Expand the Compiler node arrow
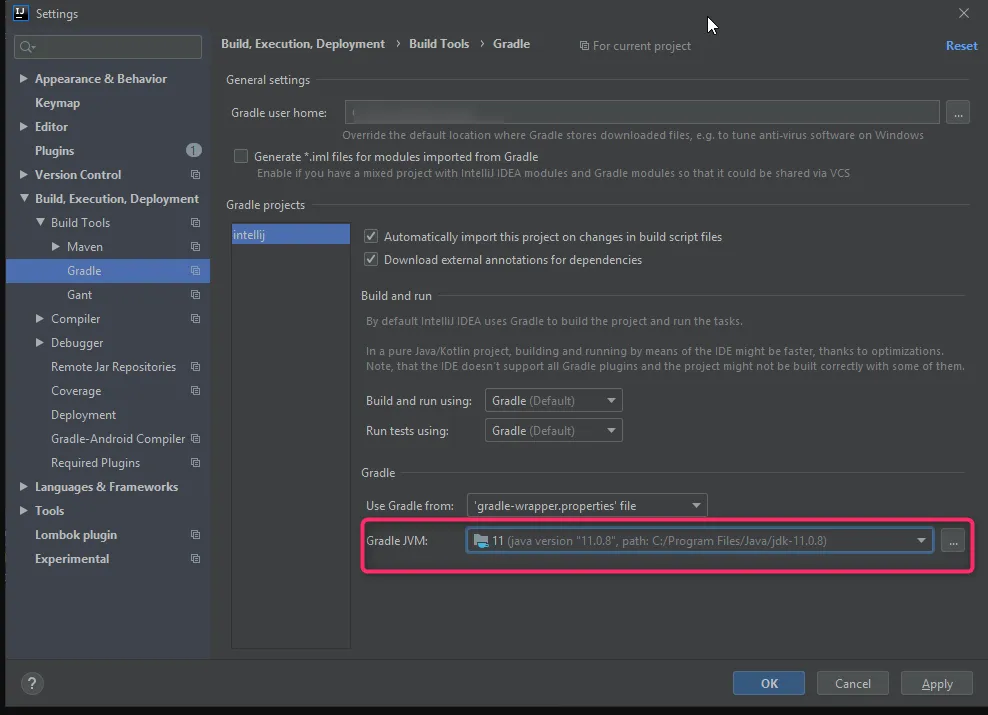Screen dimensions: 988x715 pos(40,318)
